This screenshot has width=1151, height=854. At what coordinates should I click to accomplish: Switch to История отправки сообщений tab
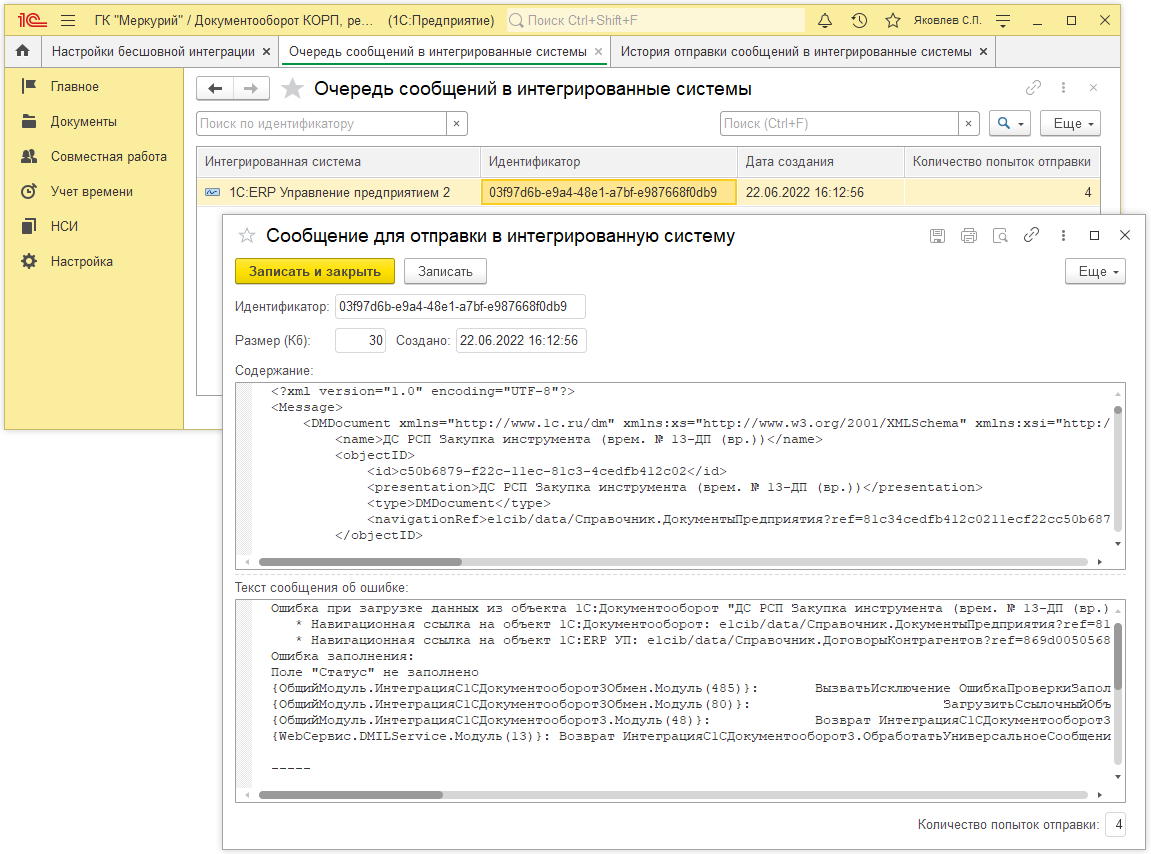point(796,51)
